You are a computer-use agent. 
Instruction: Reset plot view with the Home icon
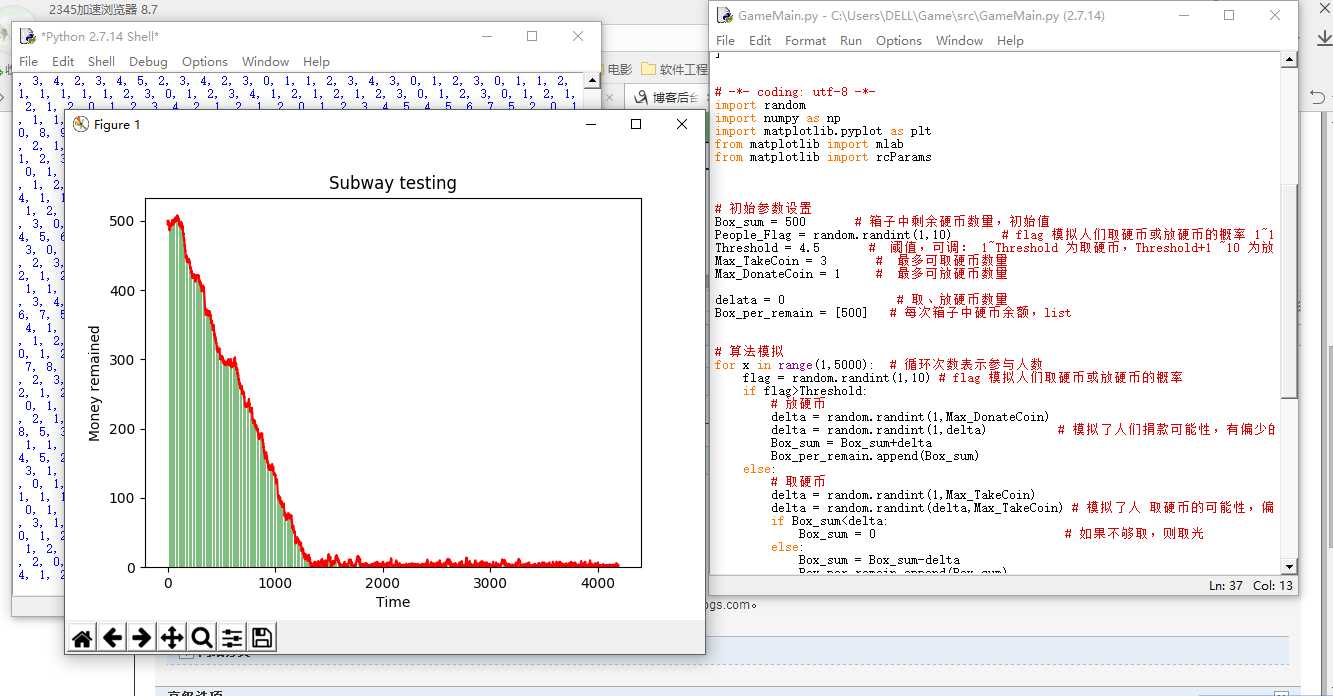click(83, 637)
